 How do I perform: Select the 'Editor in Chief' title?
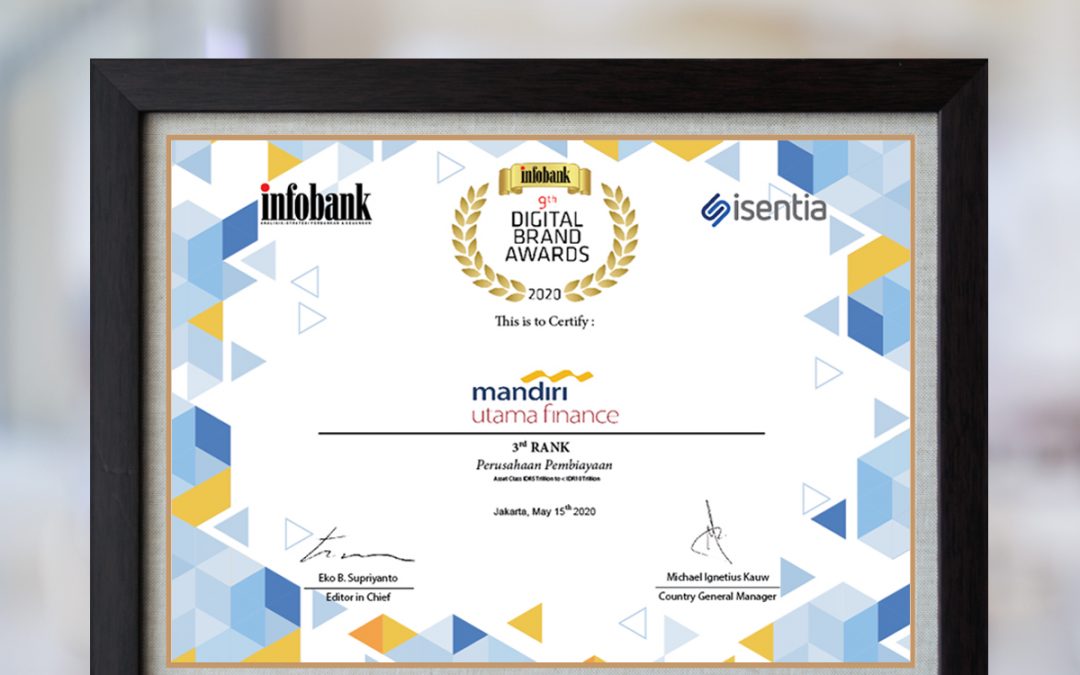click(x=358, y=597)
